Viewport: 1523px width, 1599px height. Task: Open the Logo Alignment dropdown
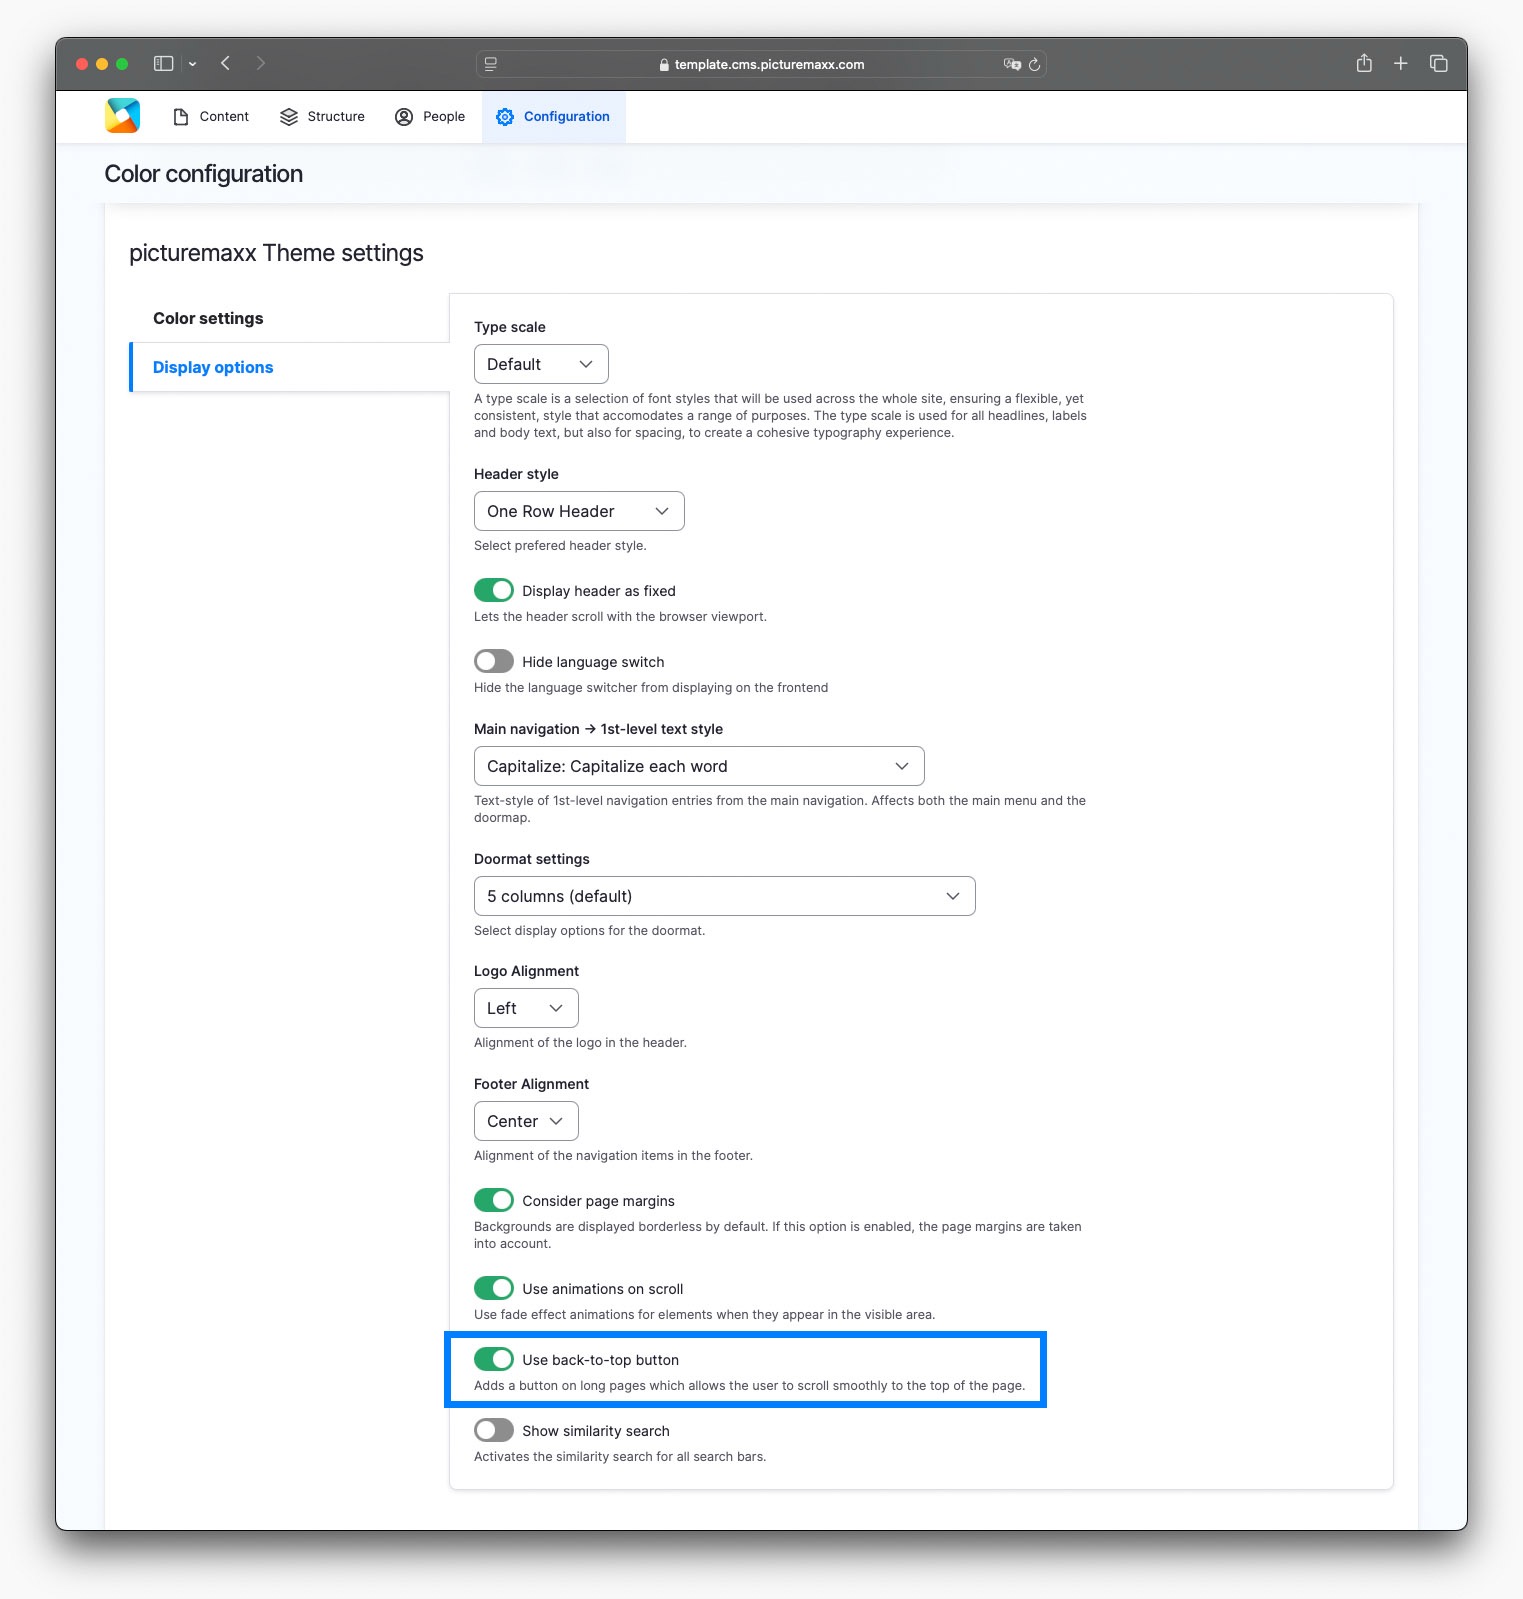[526, 1008]
